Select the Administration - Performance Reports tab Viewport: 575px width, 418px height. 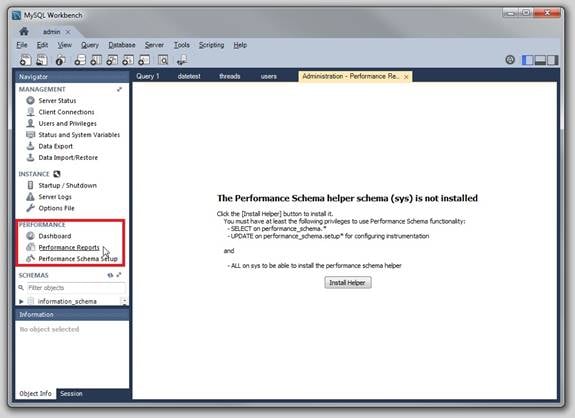[350, 76]
